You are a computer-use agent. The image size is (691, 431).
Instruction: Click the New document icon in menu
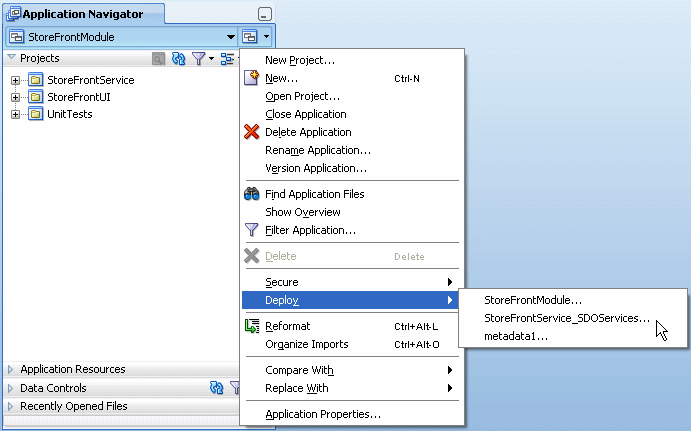coord(252,78)
